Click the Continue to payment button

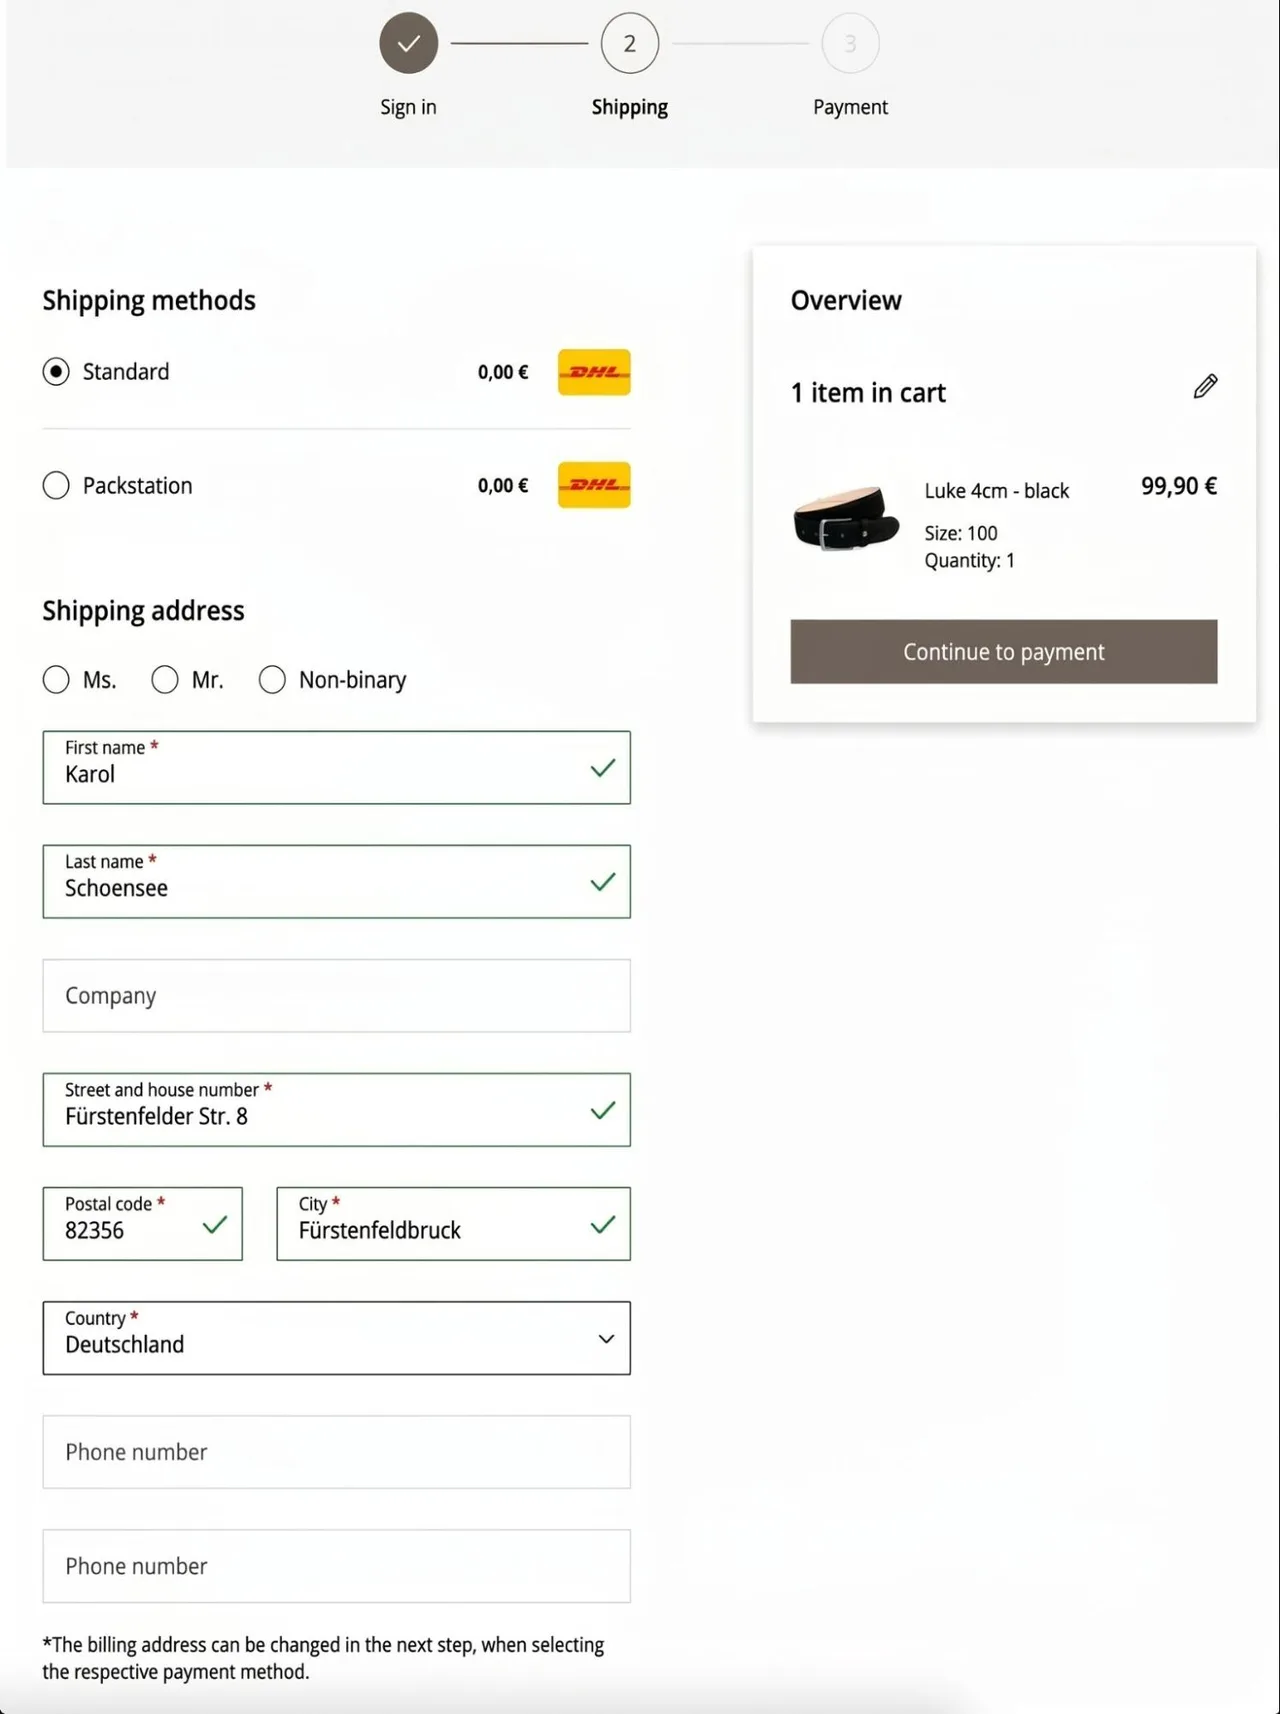1004,652
